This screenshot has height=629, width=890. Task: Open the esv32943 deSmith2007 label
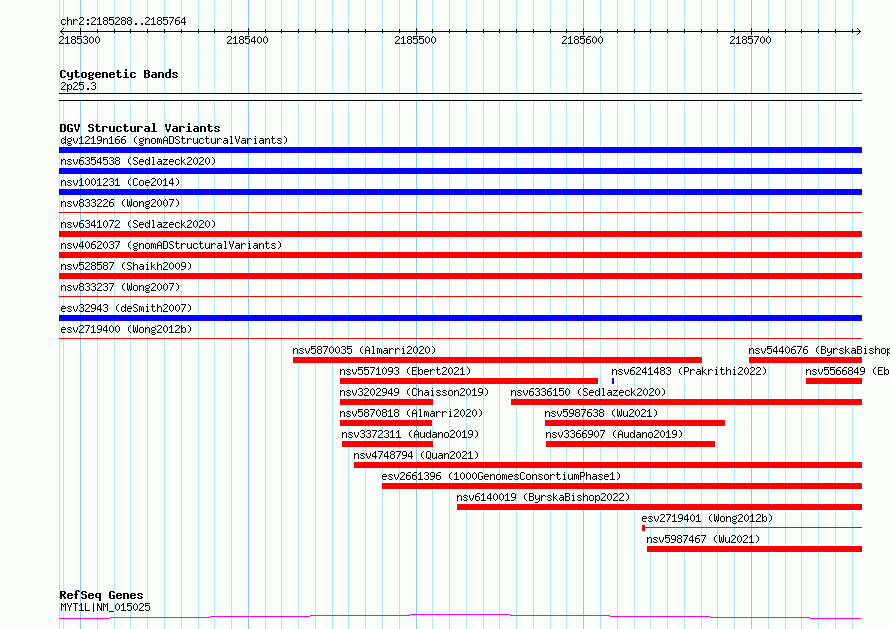[x=126, y=308]
